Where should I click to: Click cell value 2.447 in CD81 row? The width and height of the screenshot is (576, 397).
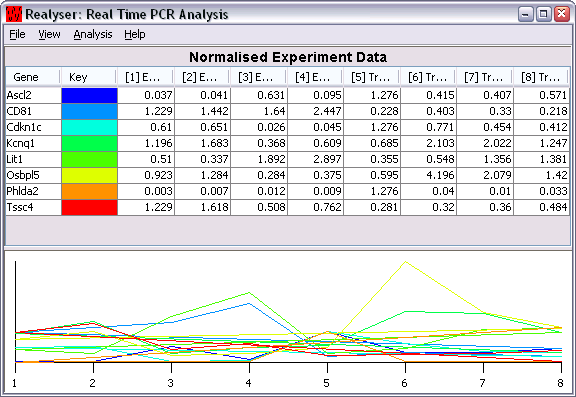316,111
